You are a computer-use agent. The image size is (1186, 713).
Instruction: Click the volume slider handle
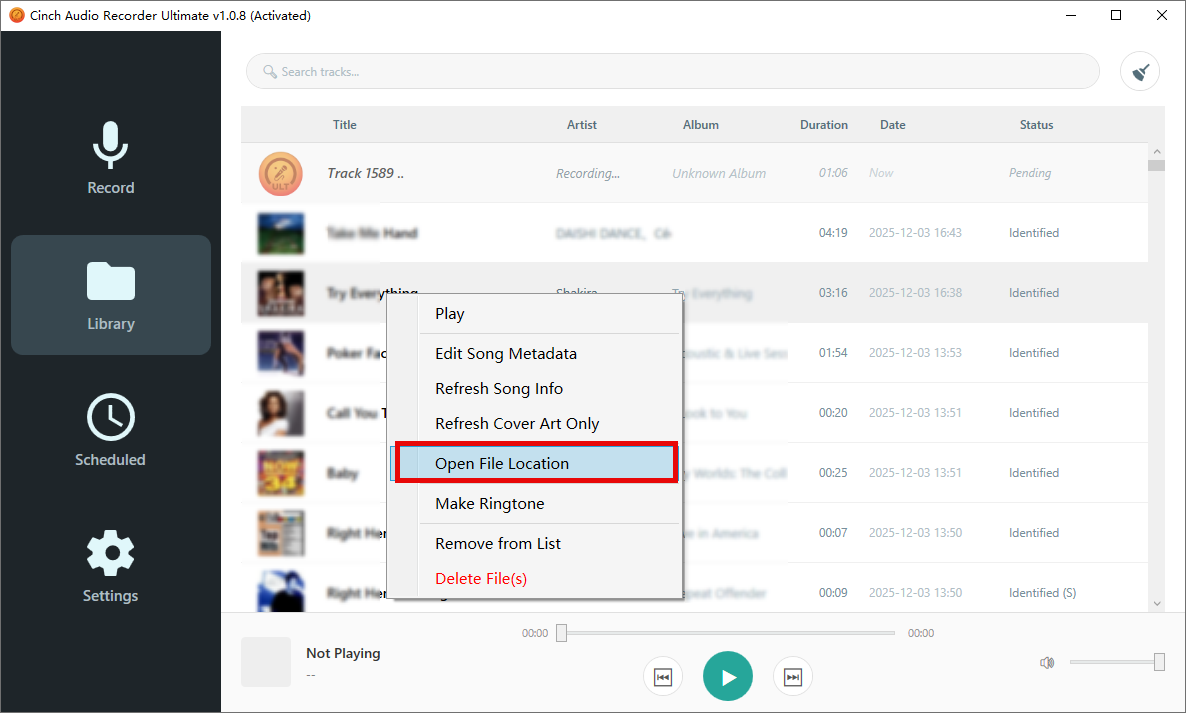click(1157, 661)
